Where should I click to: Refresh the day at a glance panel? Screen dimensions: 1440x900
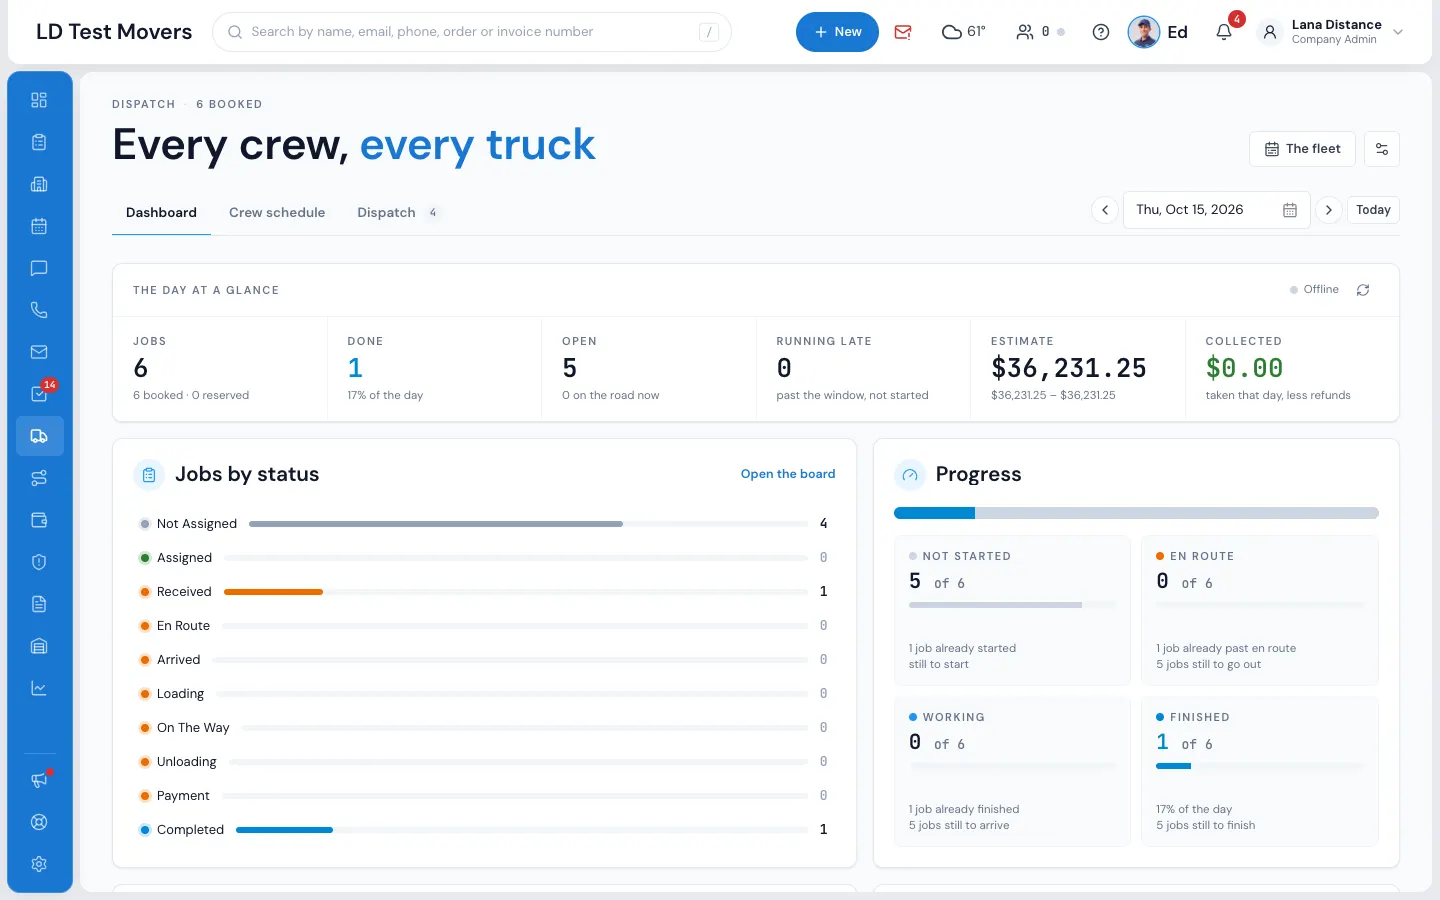[1363, 290]
